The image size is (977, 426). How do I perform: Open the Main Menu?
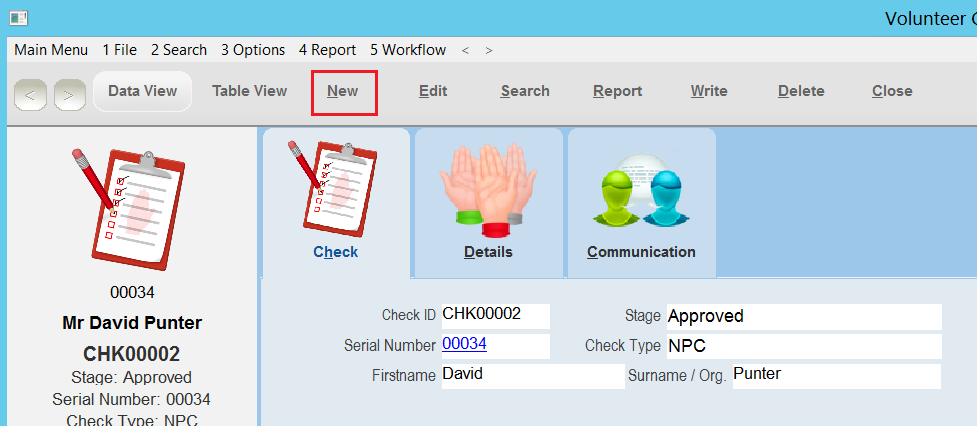(x=51, y=50)
